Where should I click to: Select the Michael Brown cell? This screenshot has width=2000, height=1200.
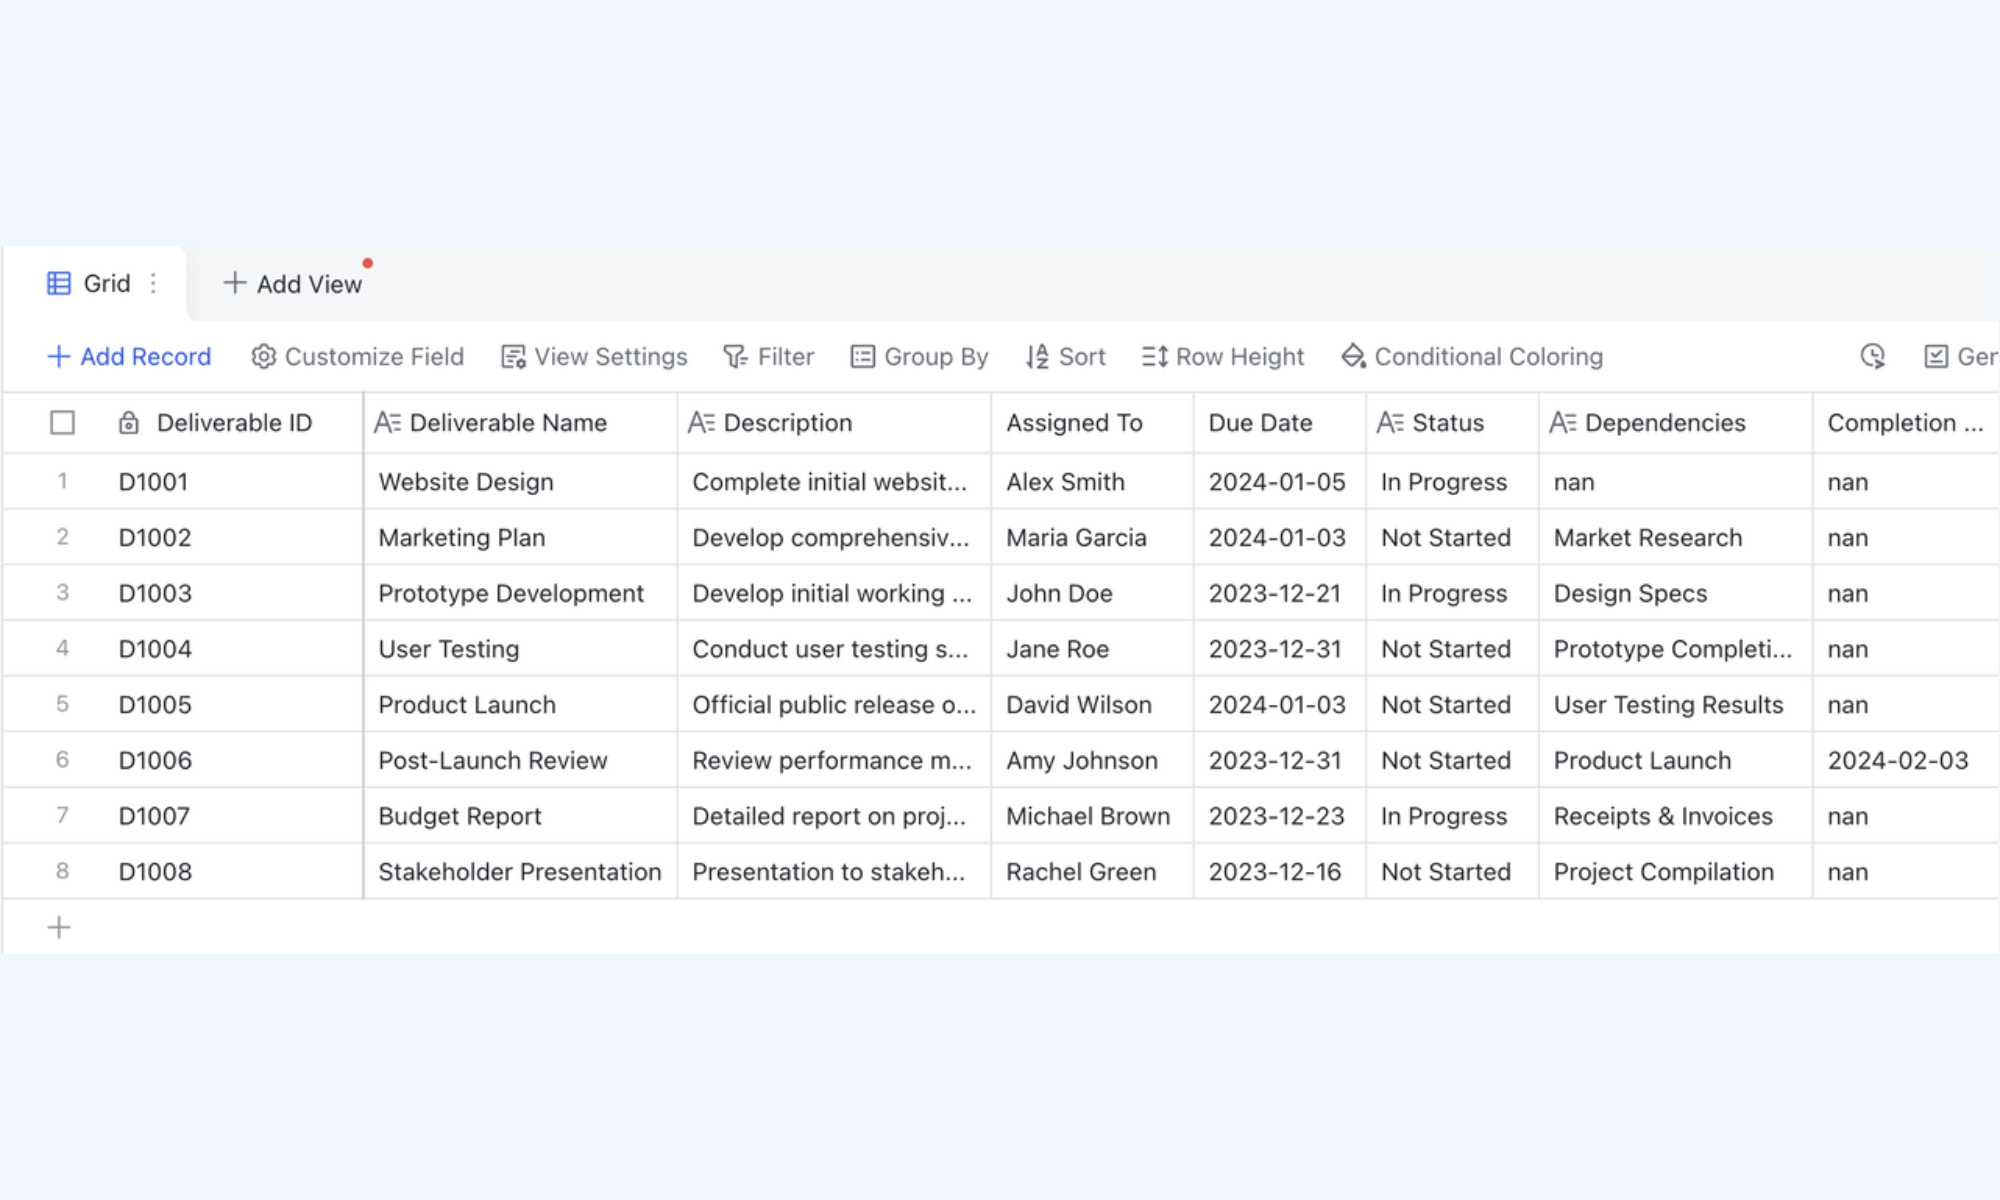[x=1092, y=816]
